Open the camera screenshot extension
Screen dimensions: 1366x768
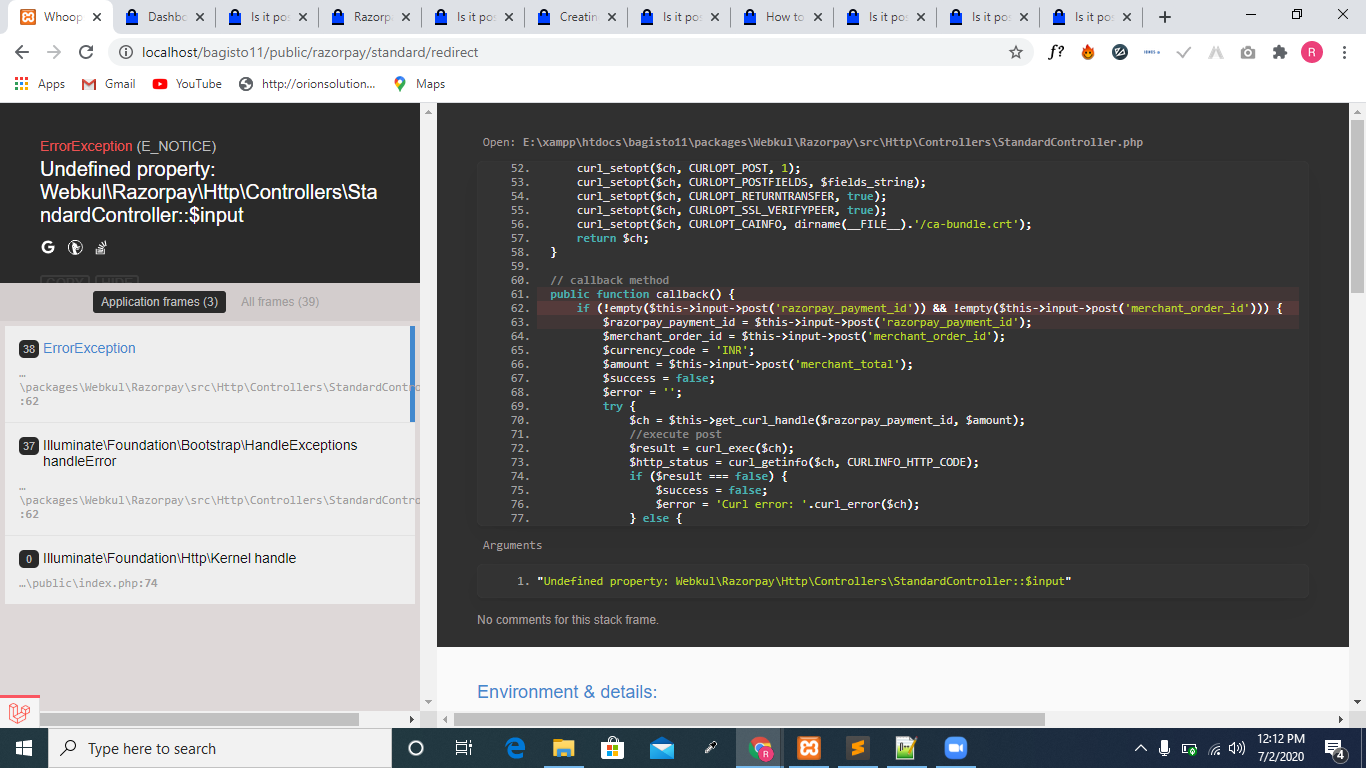[1248, 52]
